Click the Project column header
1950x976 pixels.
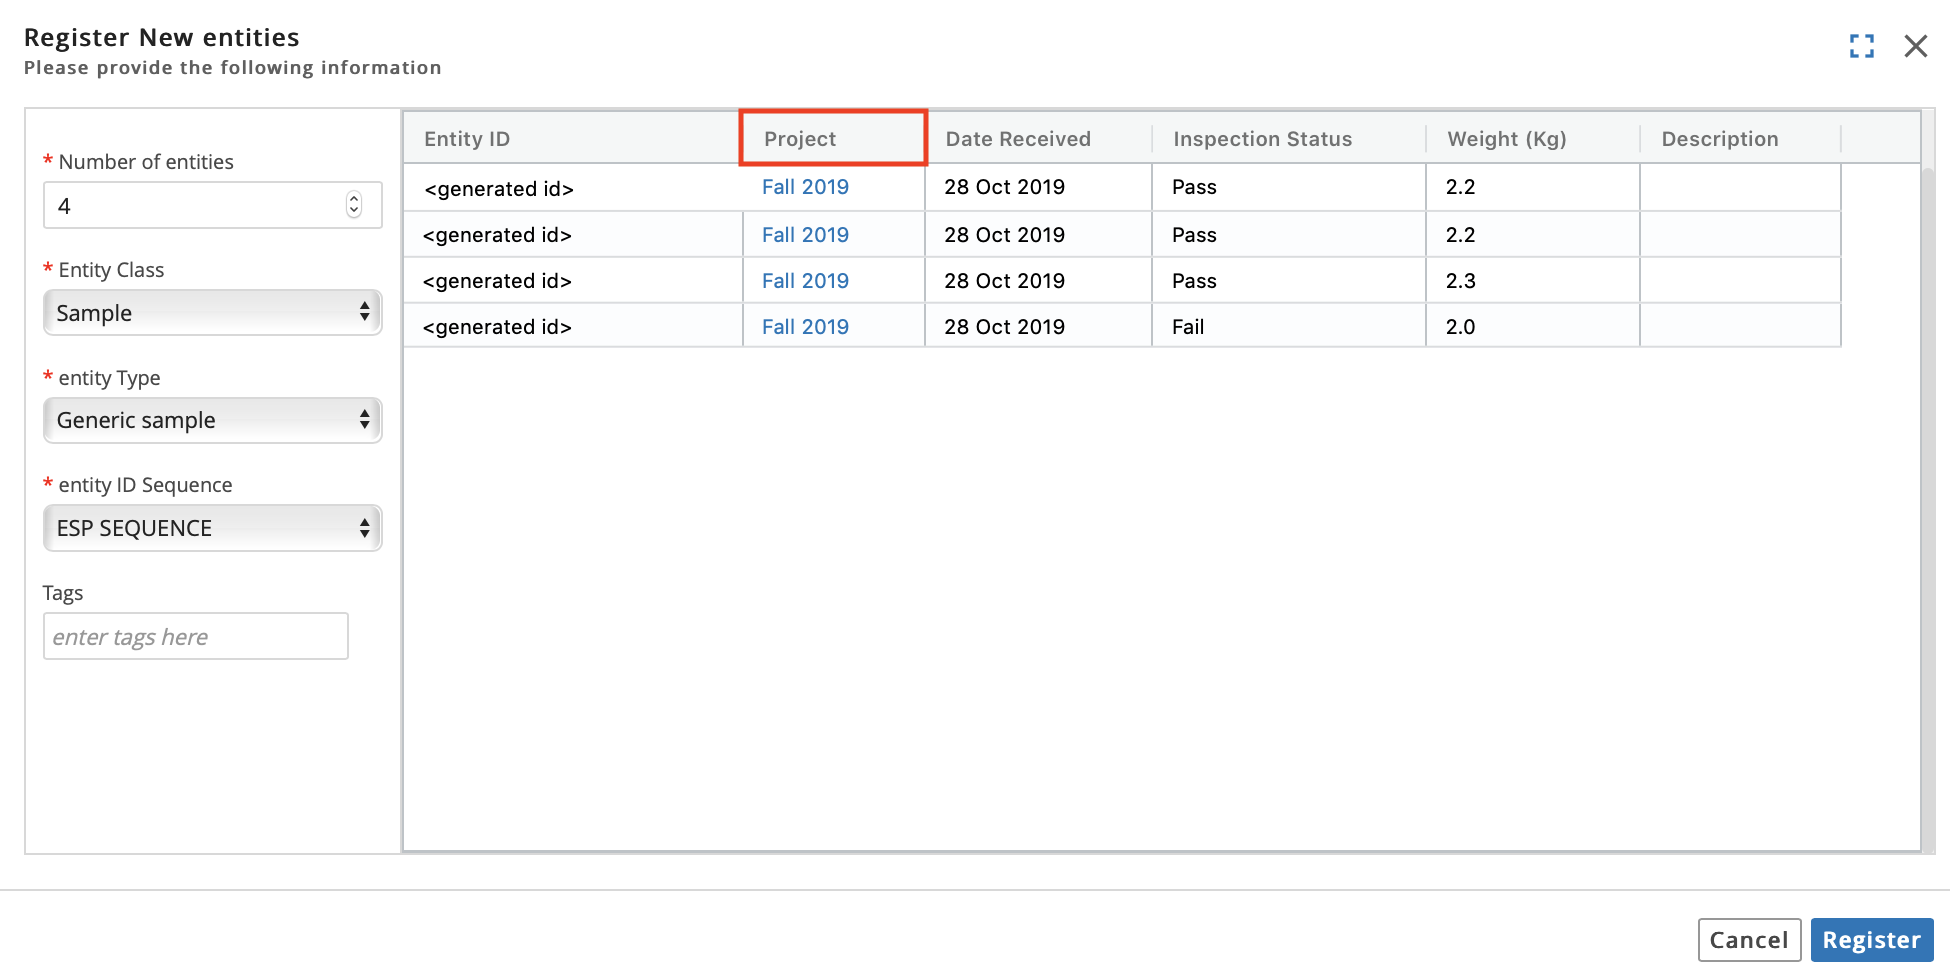[832, 138]
